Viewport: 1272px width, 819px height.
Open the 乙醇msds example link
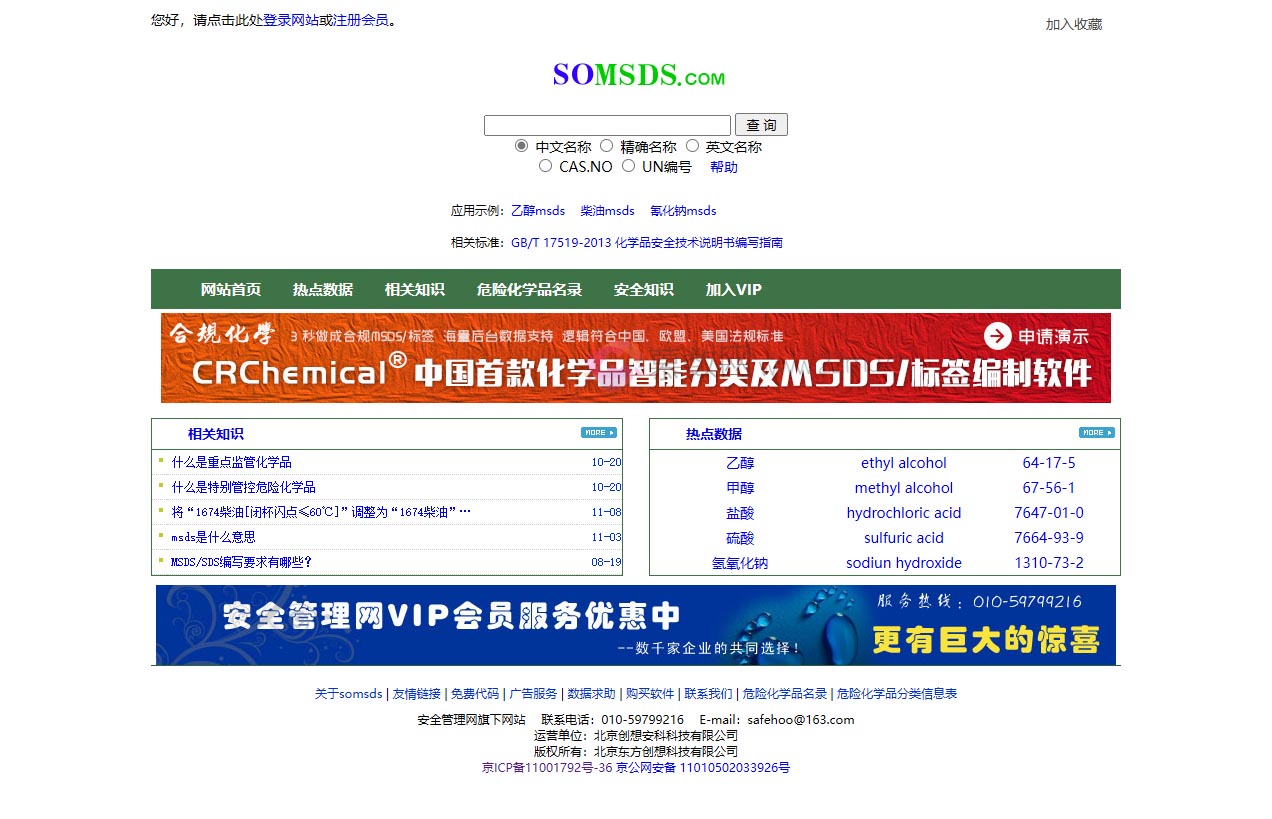pyautogui.click(x=538, y=211)
